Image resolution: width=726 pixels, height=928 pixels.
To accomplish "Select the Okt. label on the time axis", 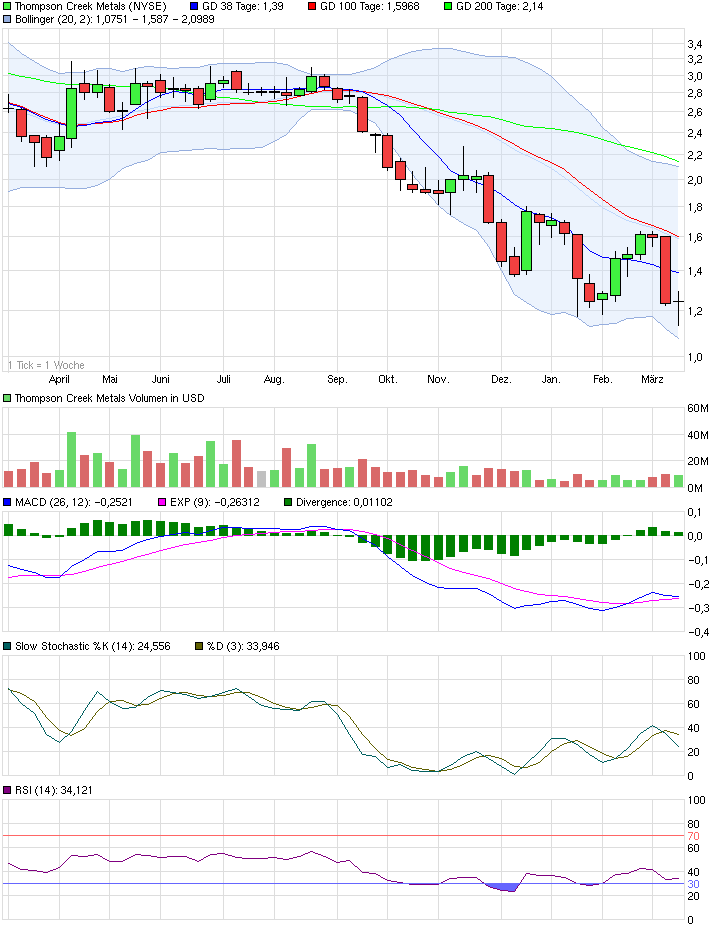I will [x=387, y=380].
